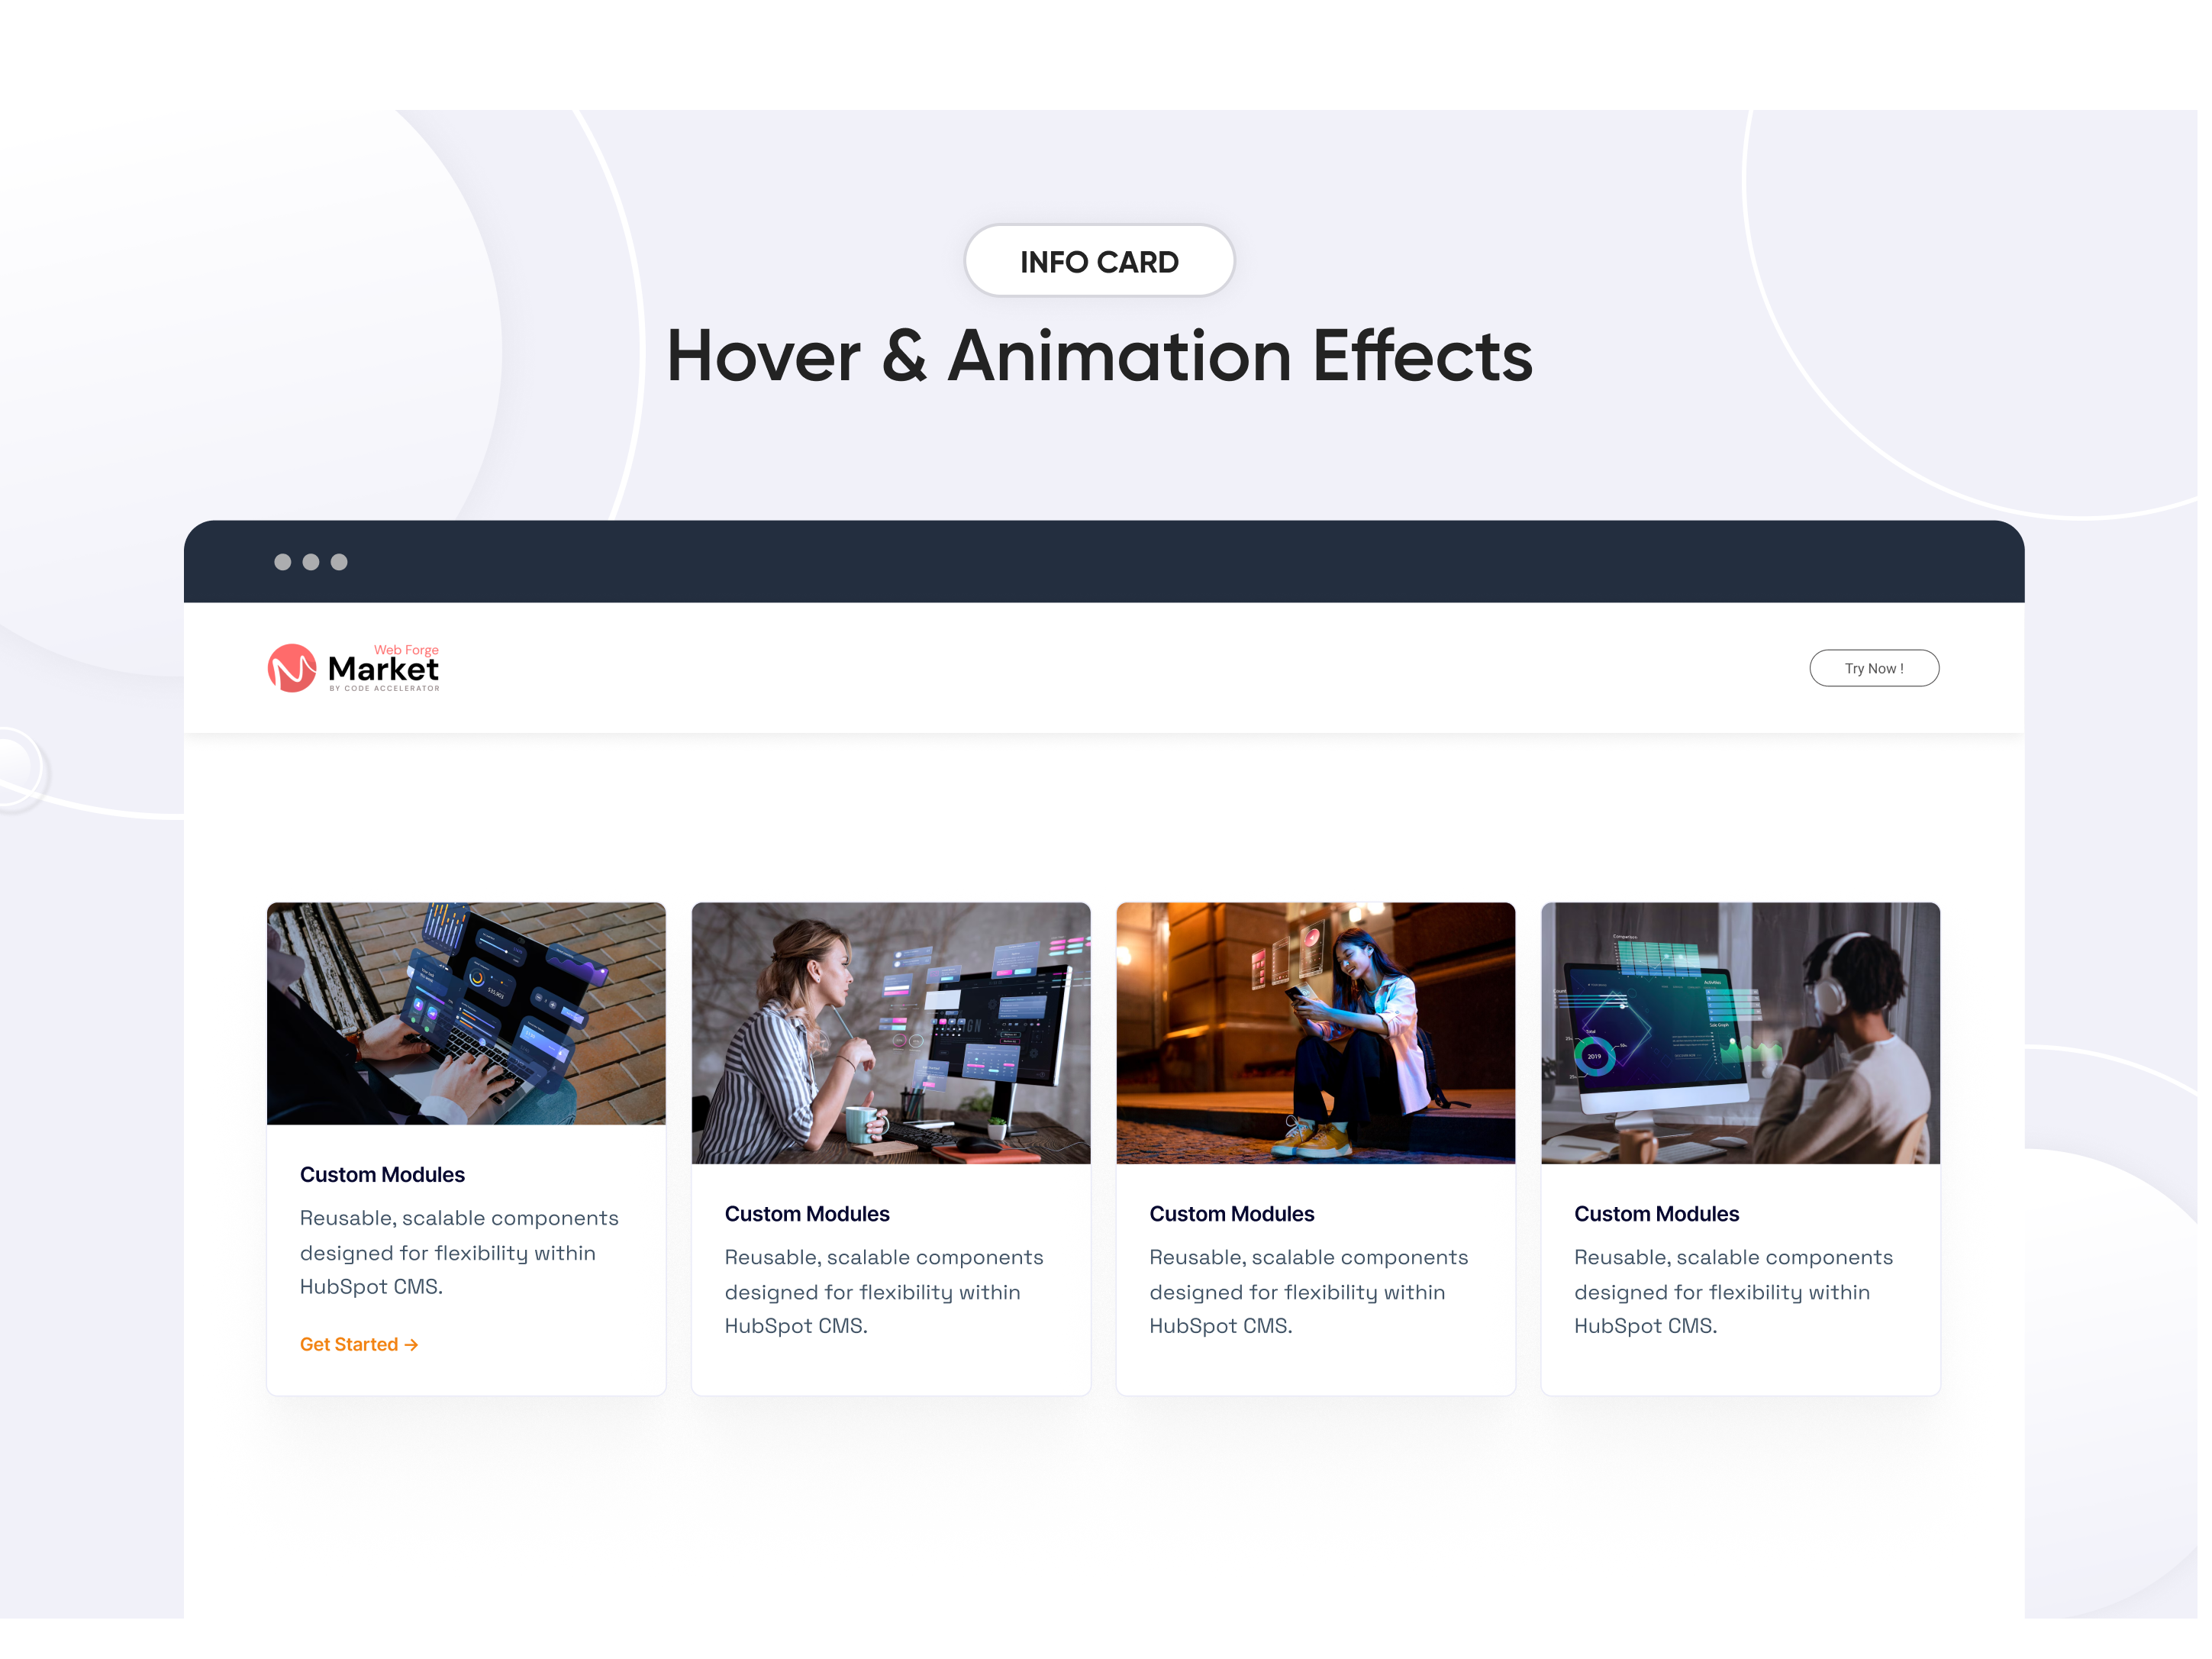Click the girl with phone image on third card
The width and height of the screenshot is (2212, 1659).
[x=1315, y=1032]
